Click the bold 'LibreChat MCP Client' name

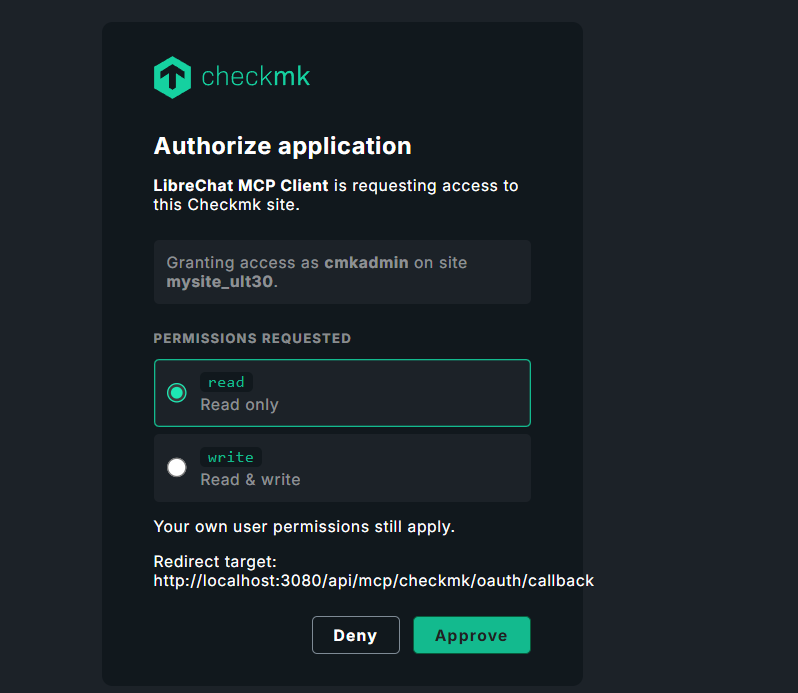click(241, 186)
